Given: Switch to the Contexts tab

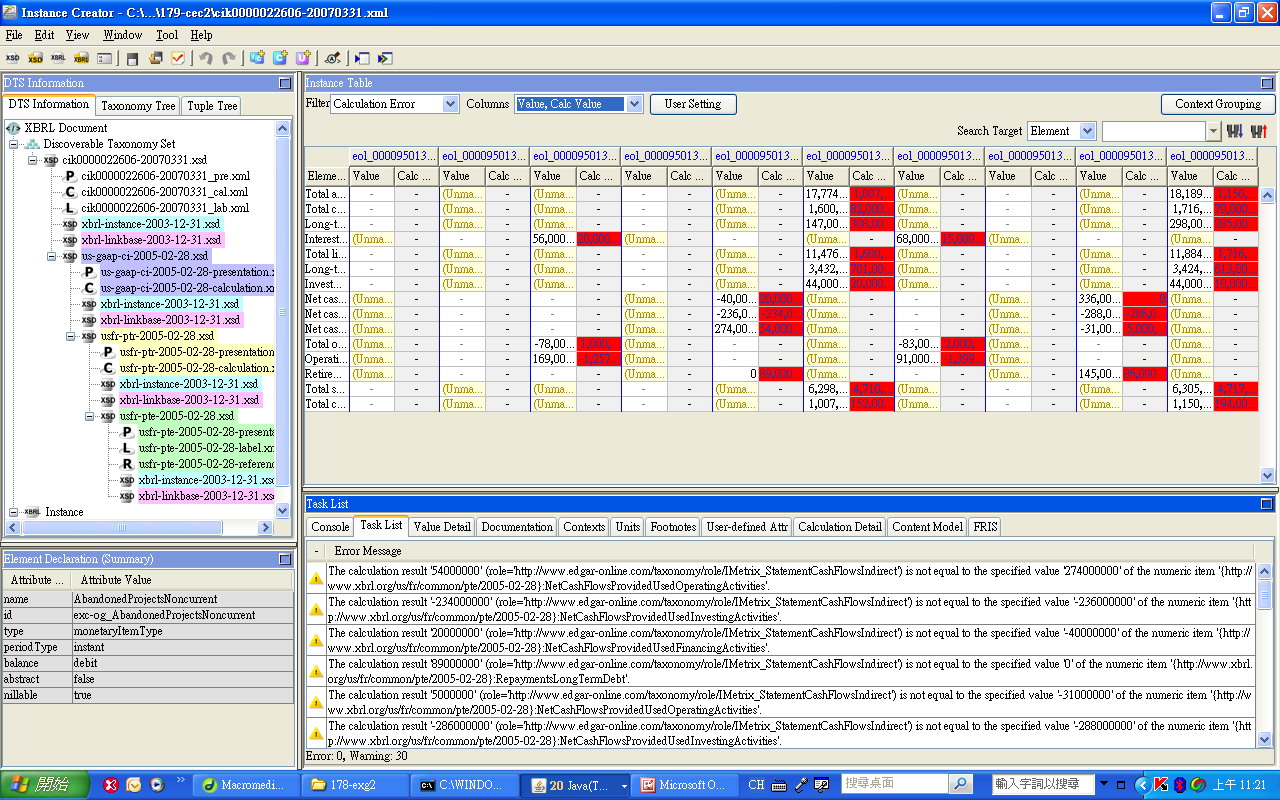Looking at the screenshot, I should [584, 526].
